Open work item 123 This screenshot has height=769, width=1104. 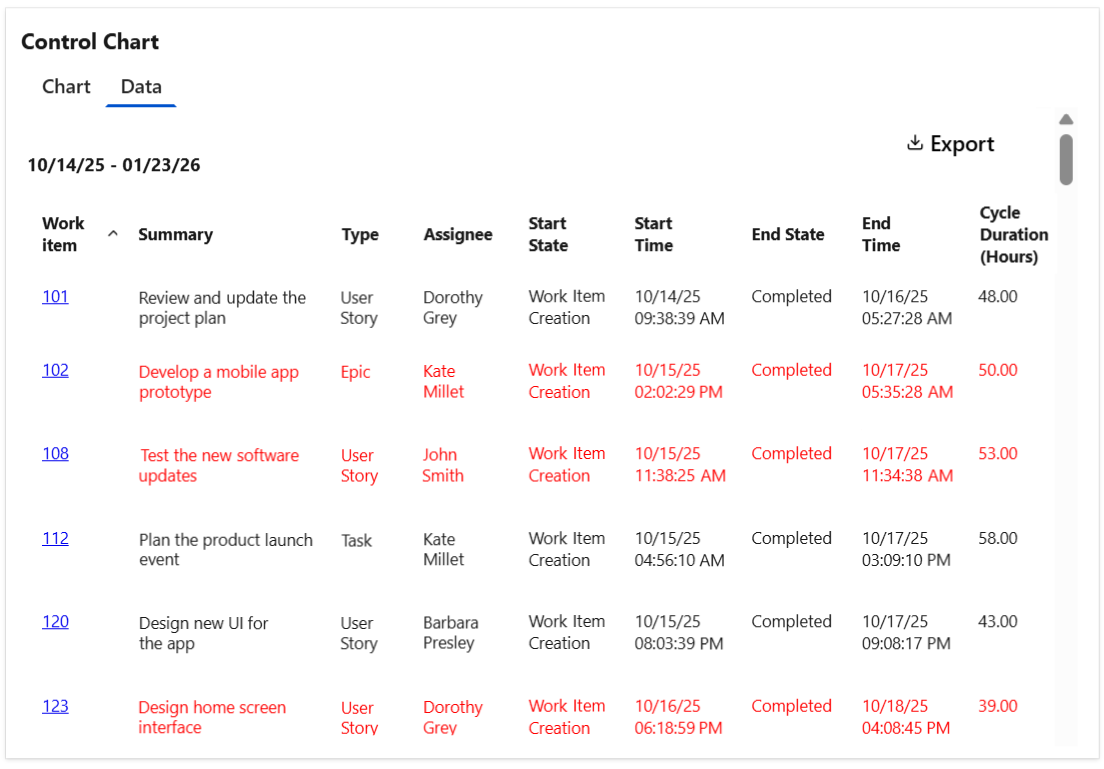point(54,706)
